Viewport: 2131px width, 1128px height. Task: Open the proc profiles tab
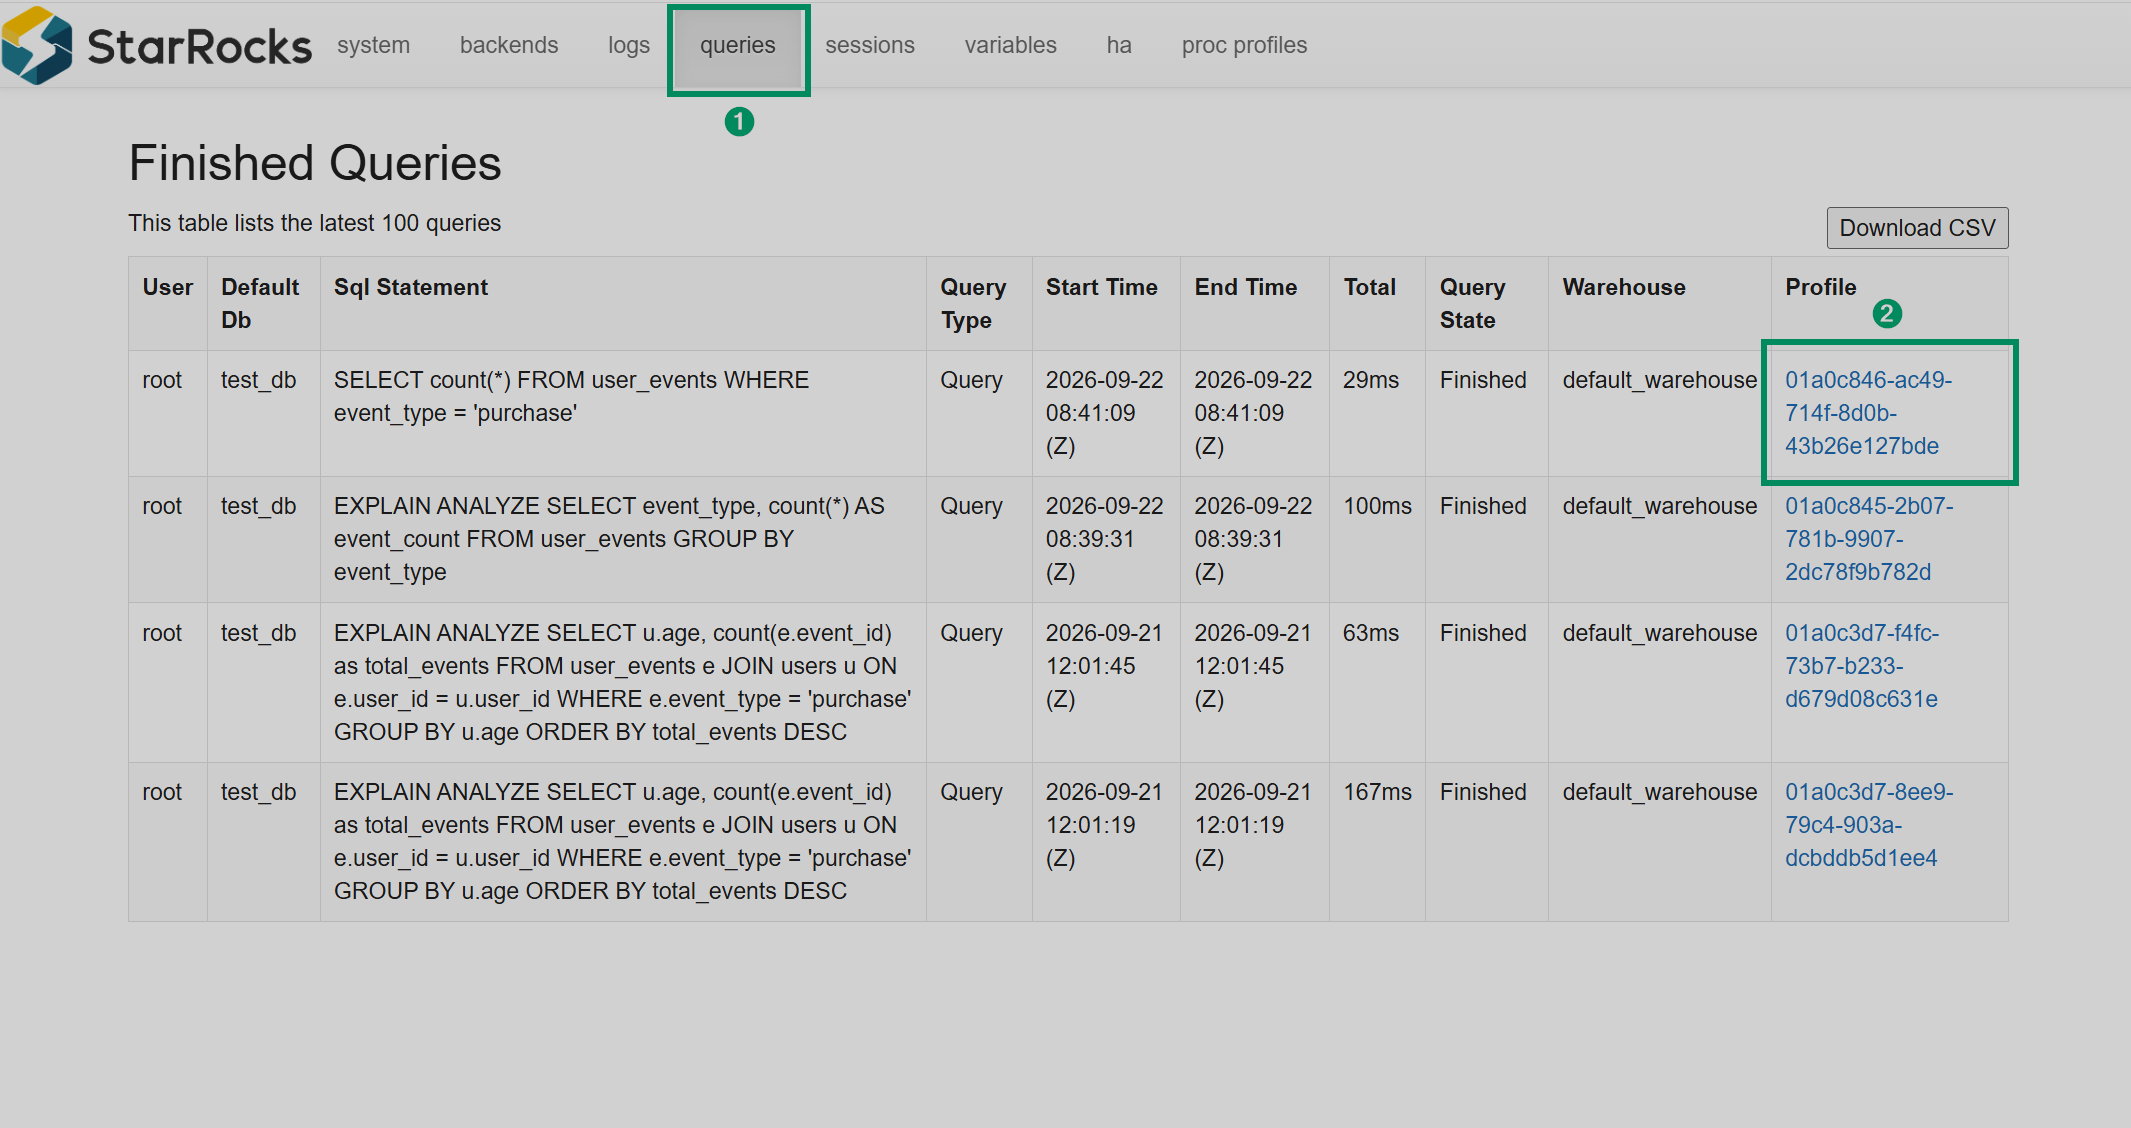pyautogui.click(x=1244, y=45)
